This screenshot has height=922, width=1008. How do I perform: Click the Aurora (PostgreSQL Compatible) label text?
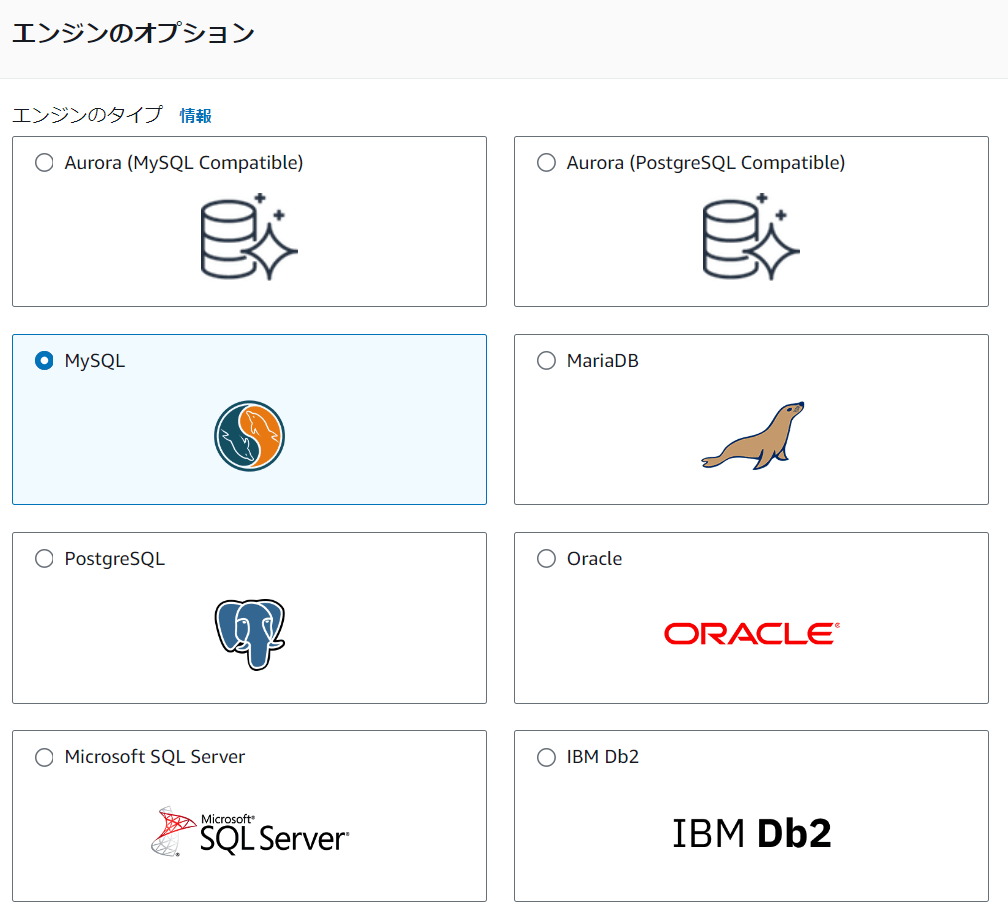click(706, 163)
